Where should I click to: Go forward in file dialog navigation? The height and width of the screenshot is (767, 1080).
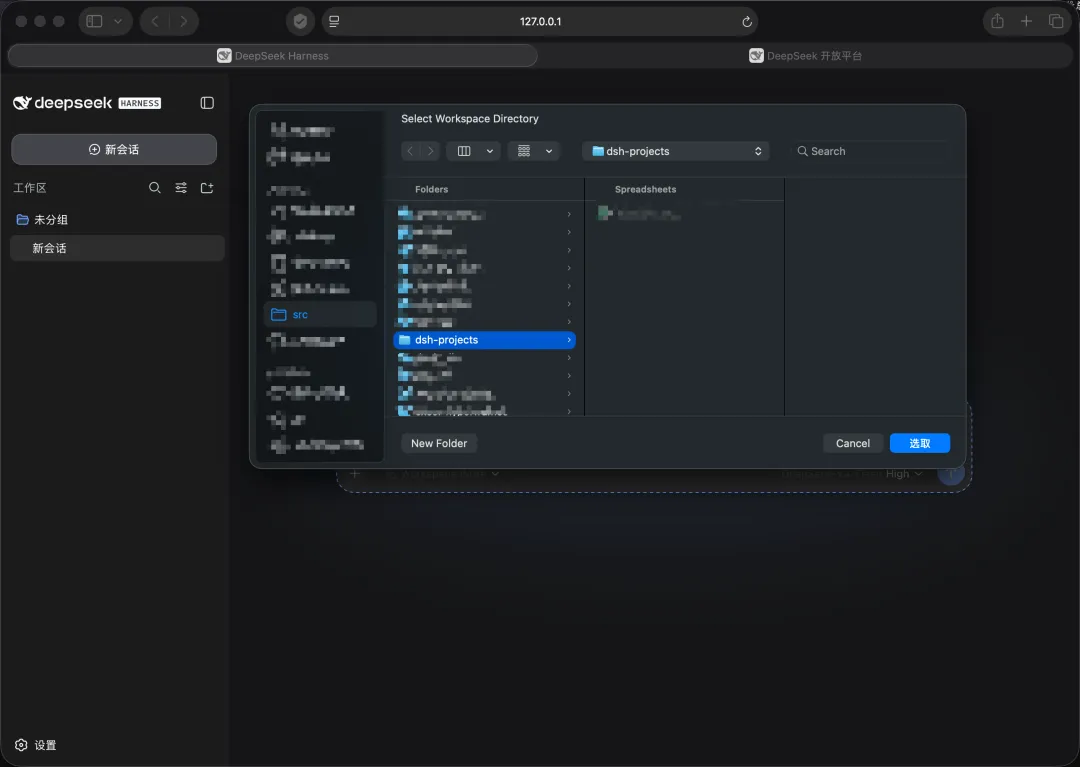(430, 151)
